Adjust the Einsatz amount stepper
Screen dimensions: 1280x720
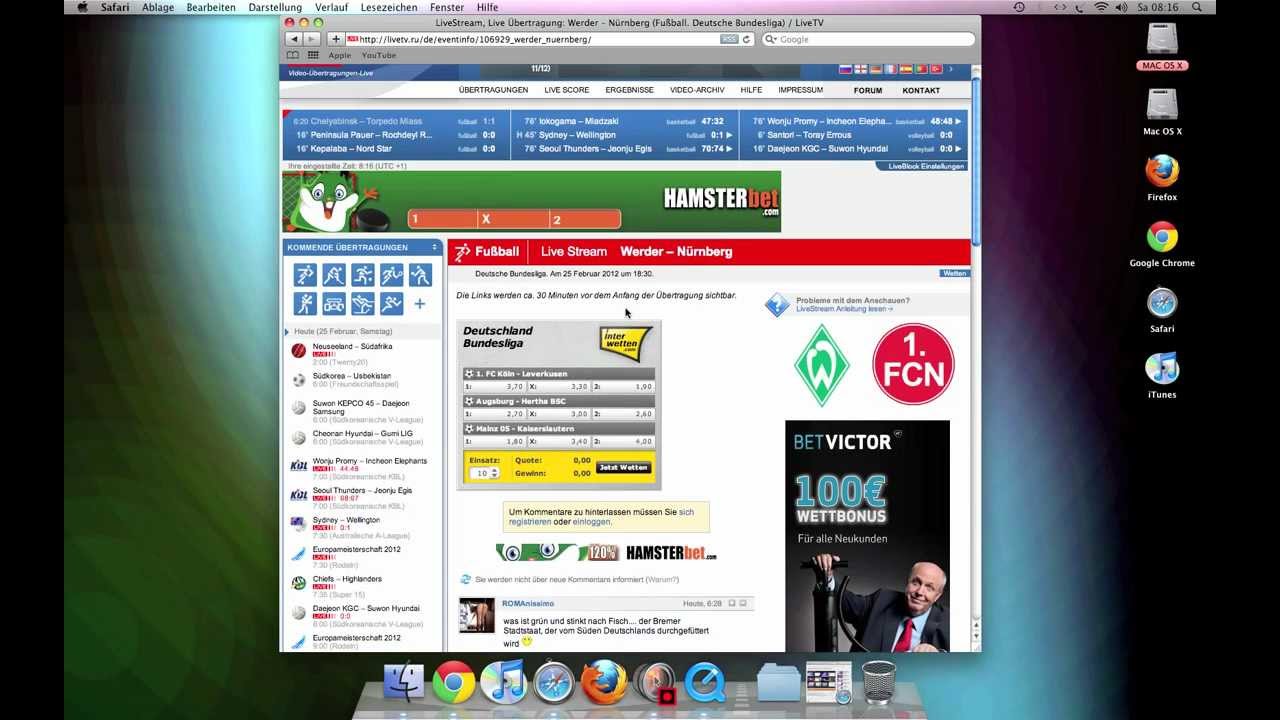(494, 473)
